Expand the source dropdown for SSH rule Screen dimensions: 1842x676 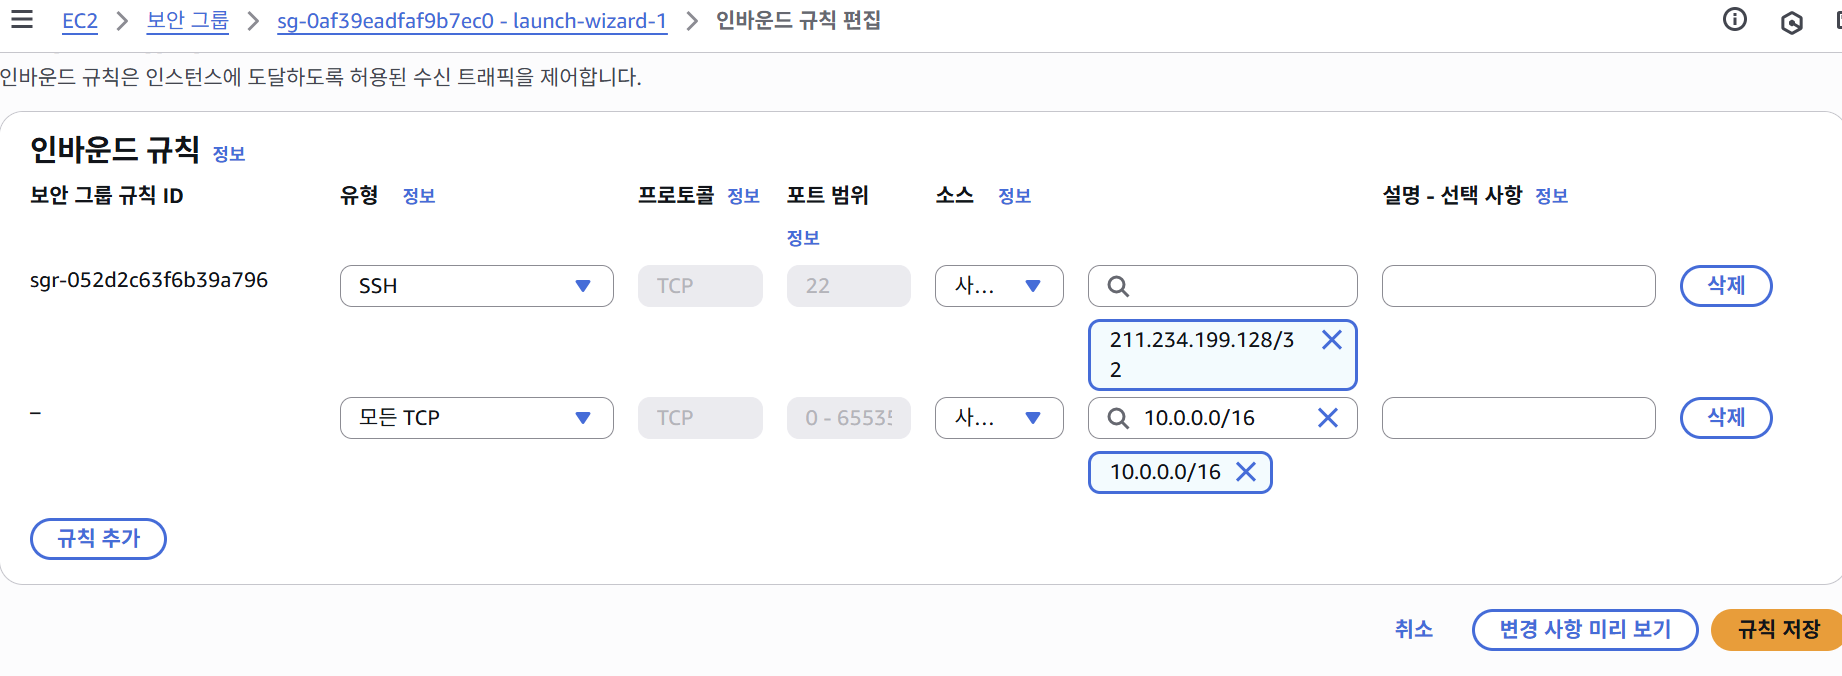coord(998,286)
